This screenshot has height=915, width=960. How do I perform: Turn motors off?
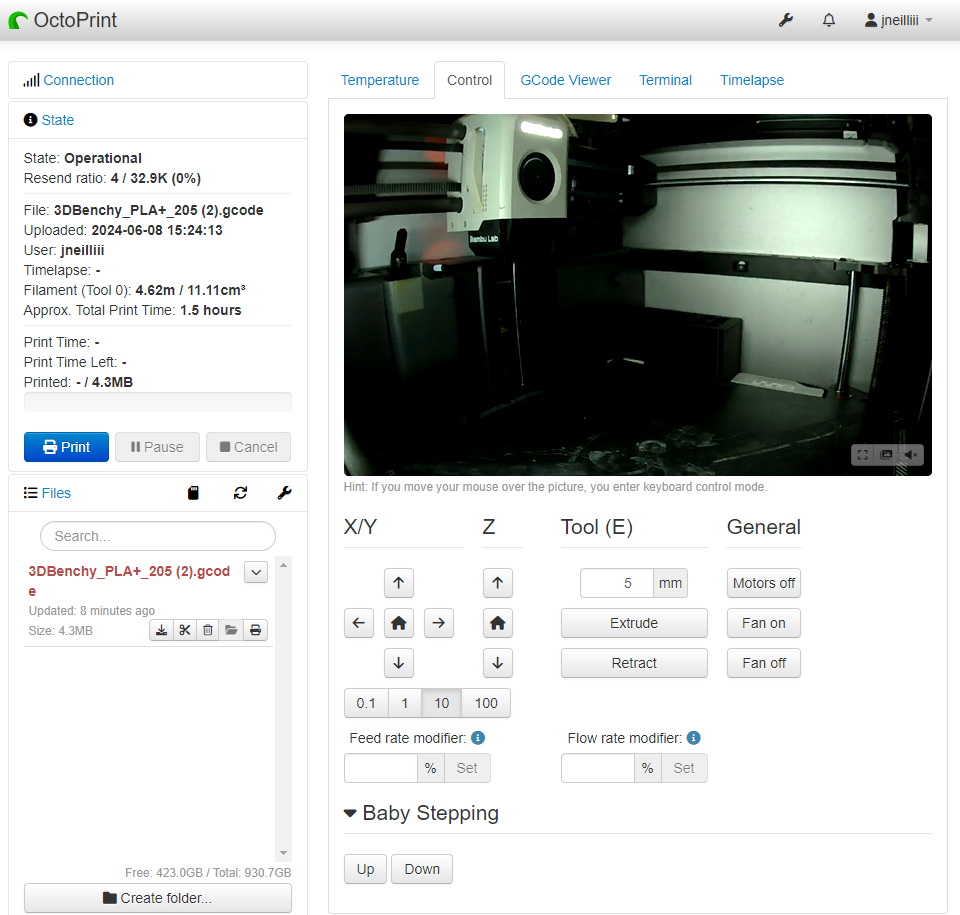[764, 583]
